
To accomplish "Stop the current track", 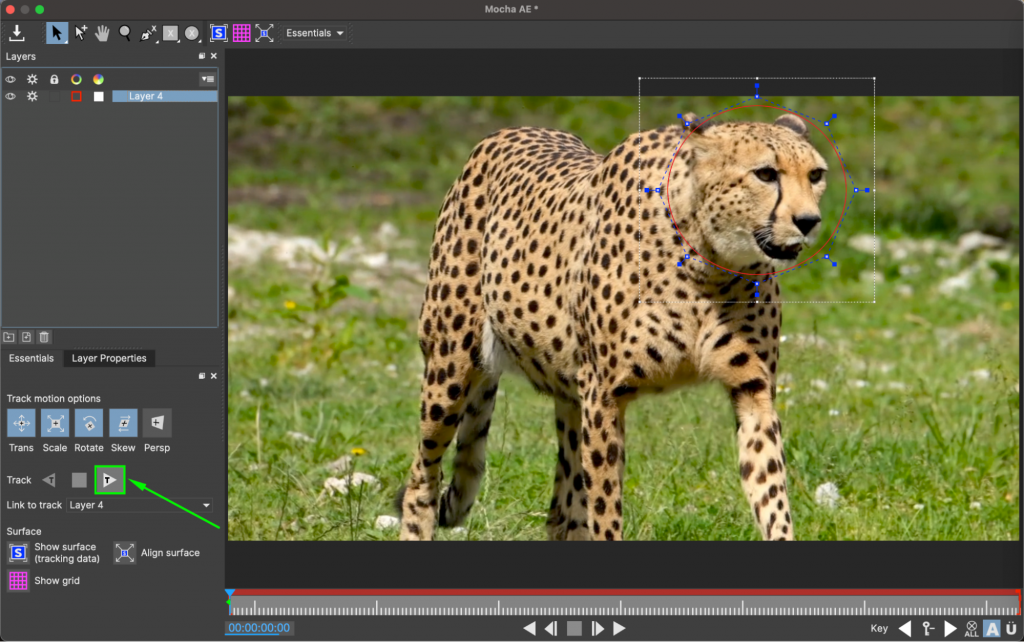I will 80,480.
